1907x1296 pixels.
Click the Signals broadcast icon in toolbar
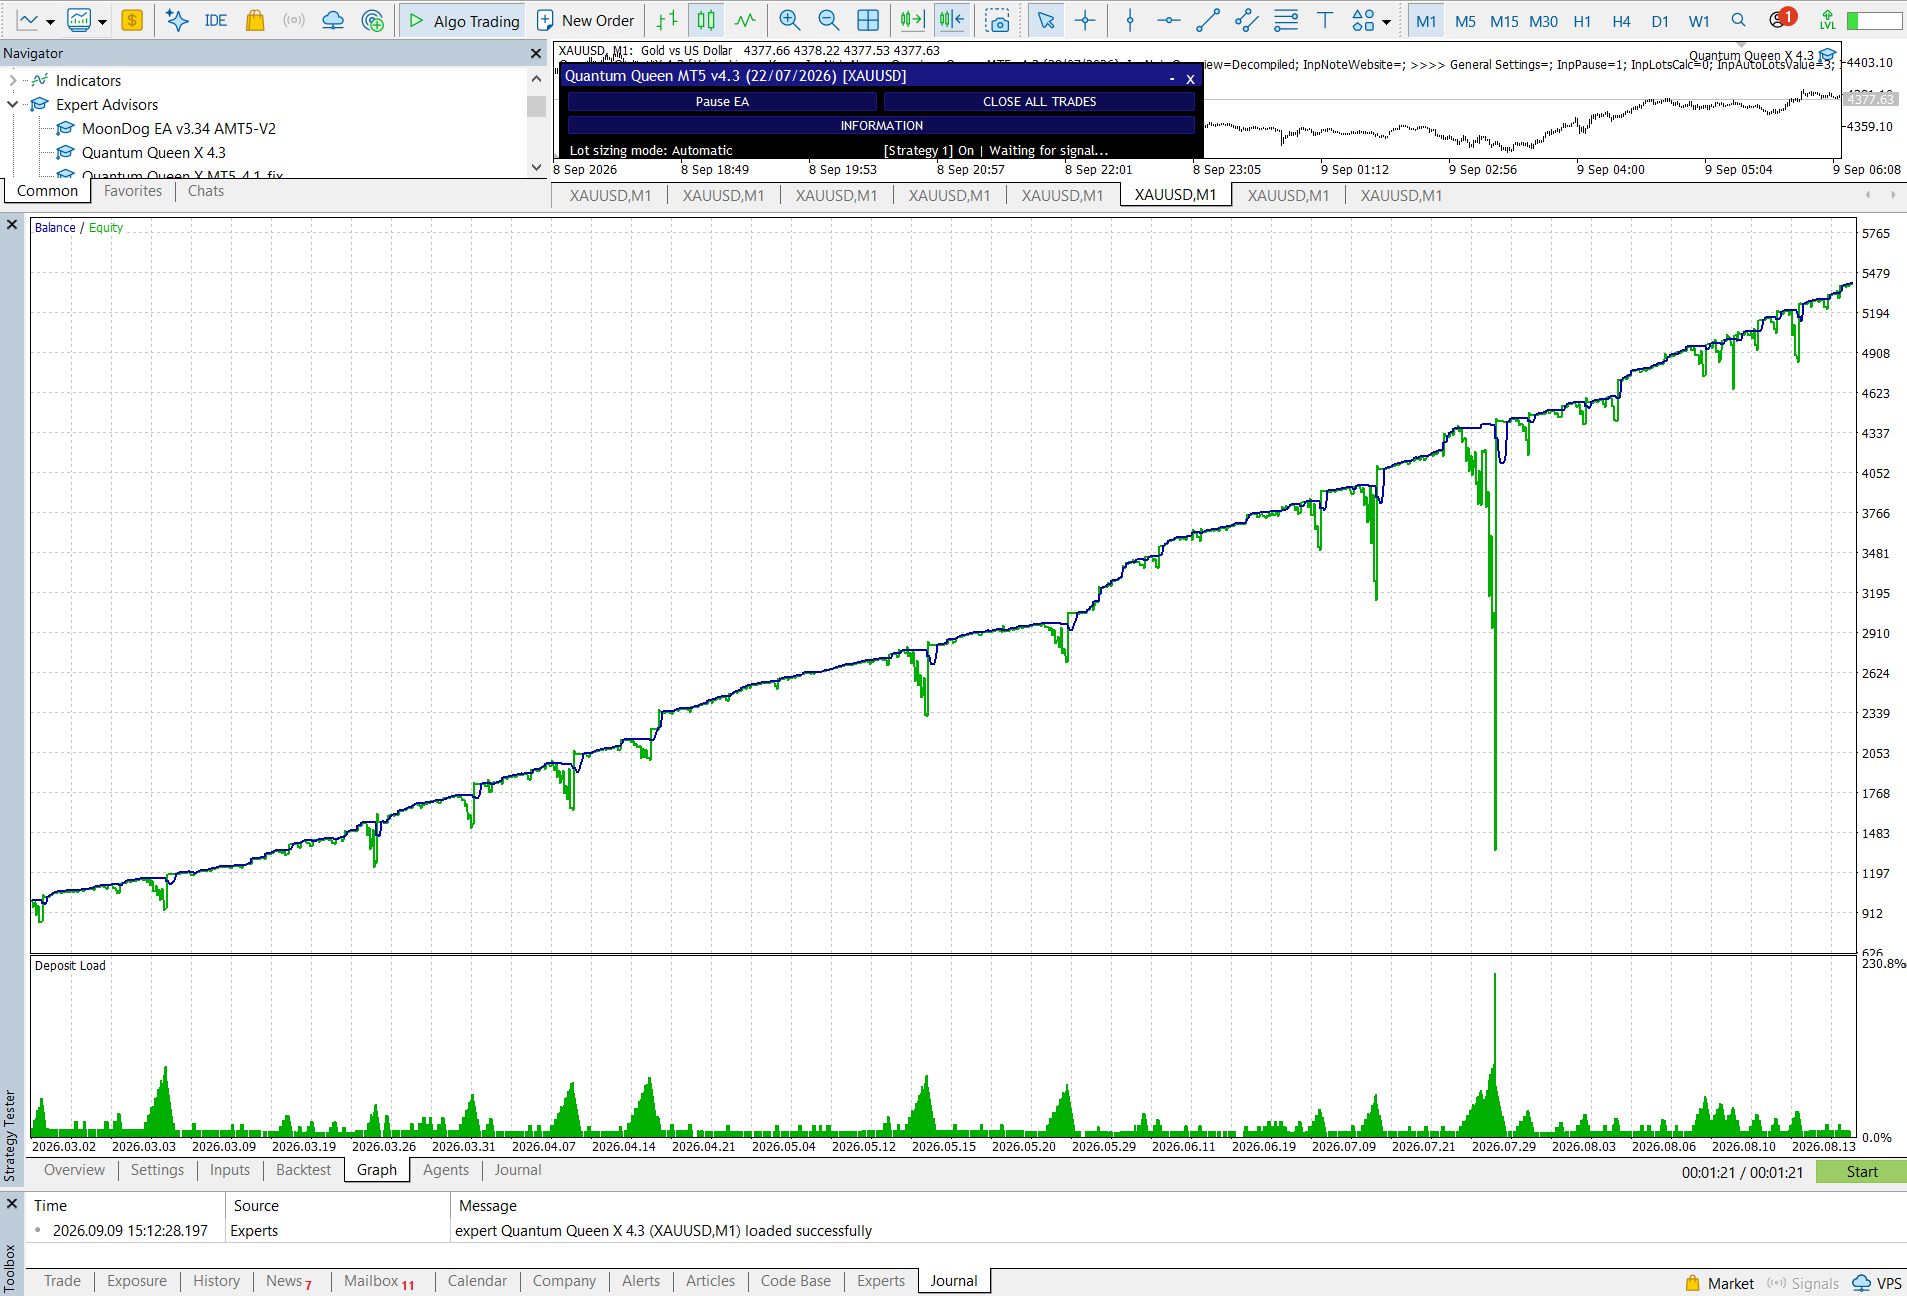[294, 20]
